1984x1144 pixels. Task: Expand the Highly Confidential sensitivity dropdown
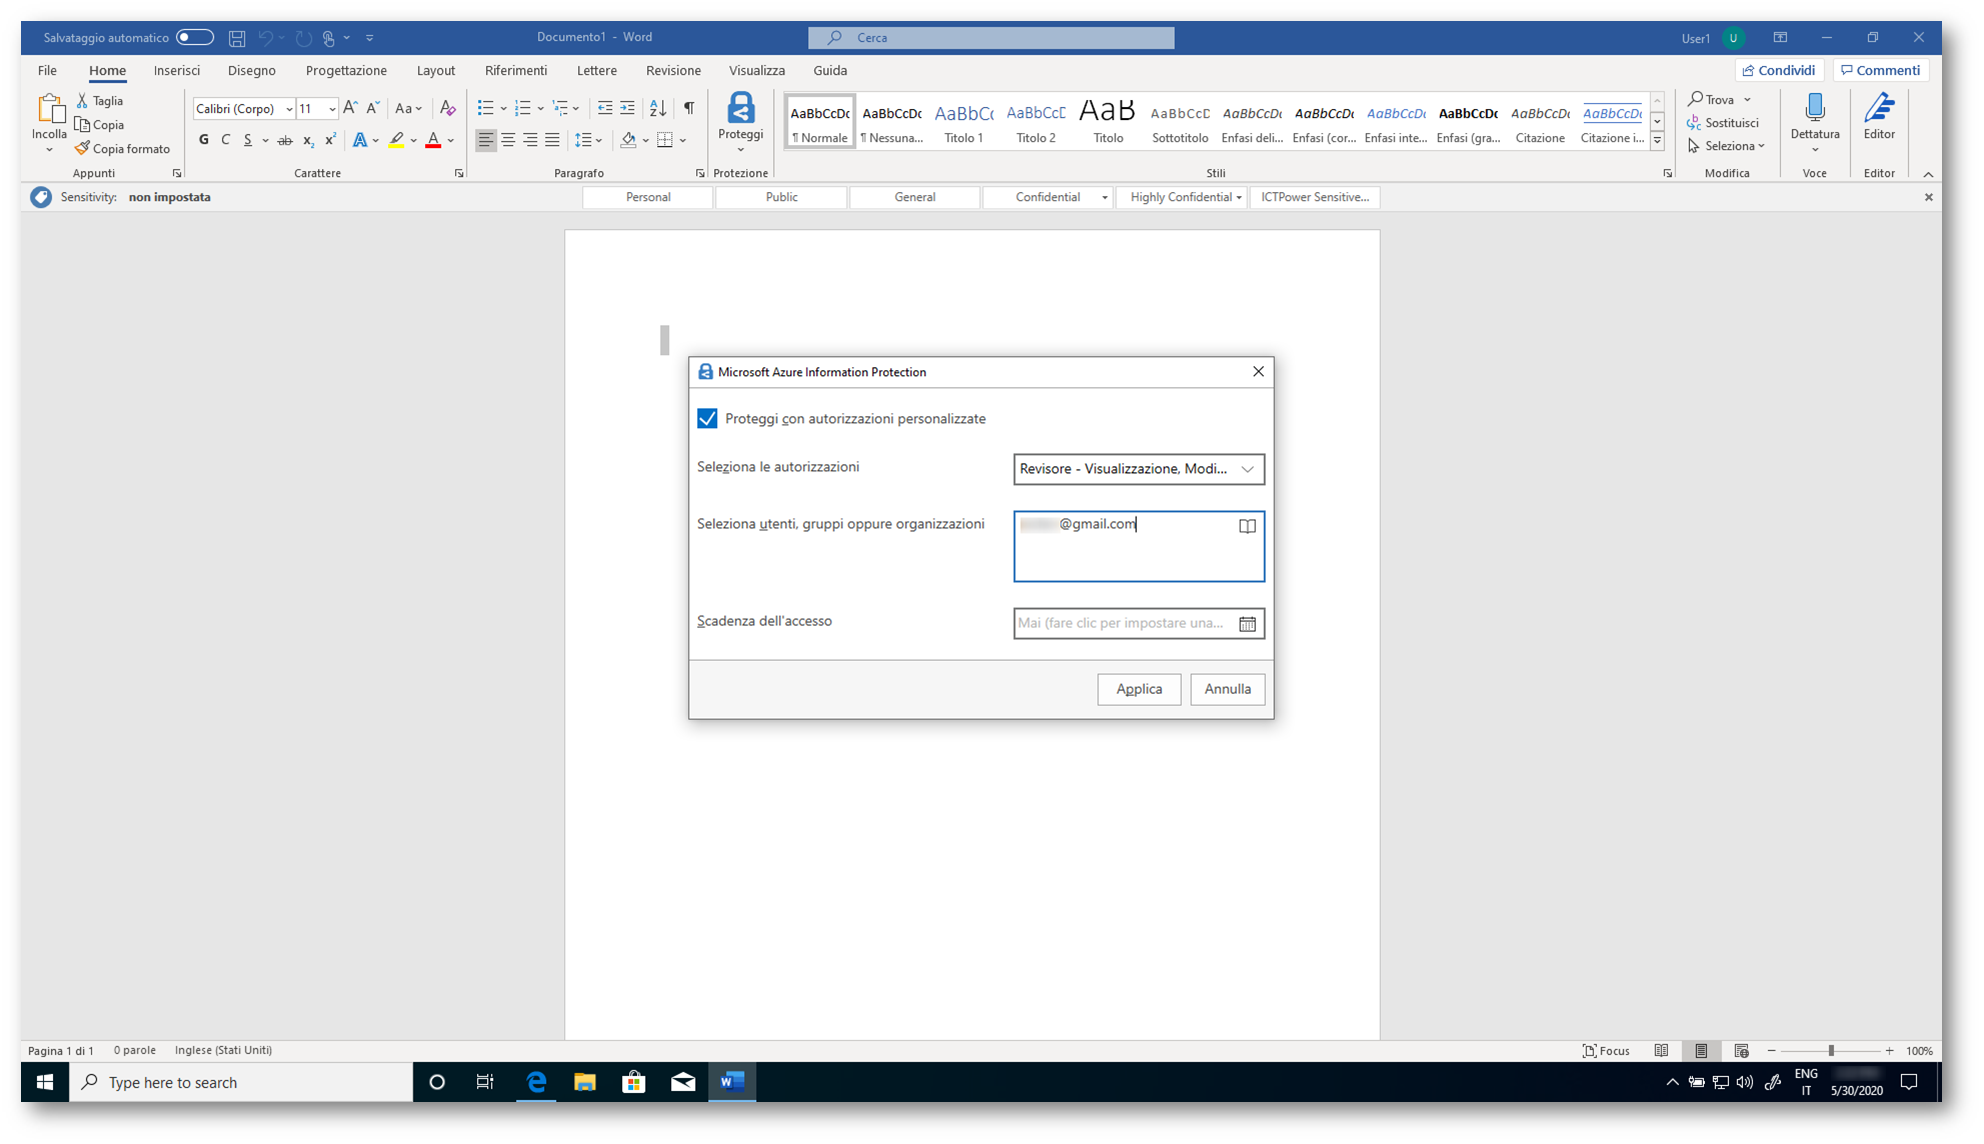(x=1239, y=198)
